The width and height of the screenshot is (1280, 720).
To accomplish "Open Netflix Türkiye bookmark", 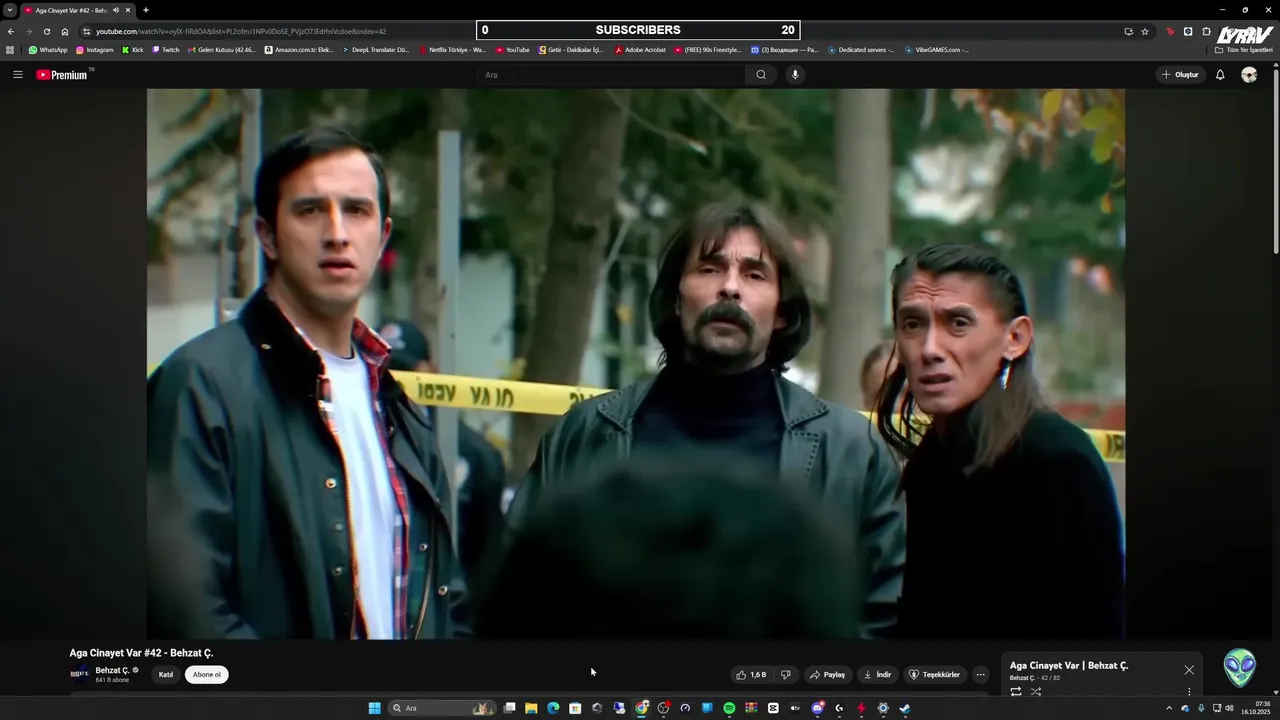I will pyautogui.click(x=452, y=50).
